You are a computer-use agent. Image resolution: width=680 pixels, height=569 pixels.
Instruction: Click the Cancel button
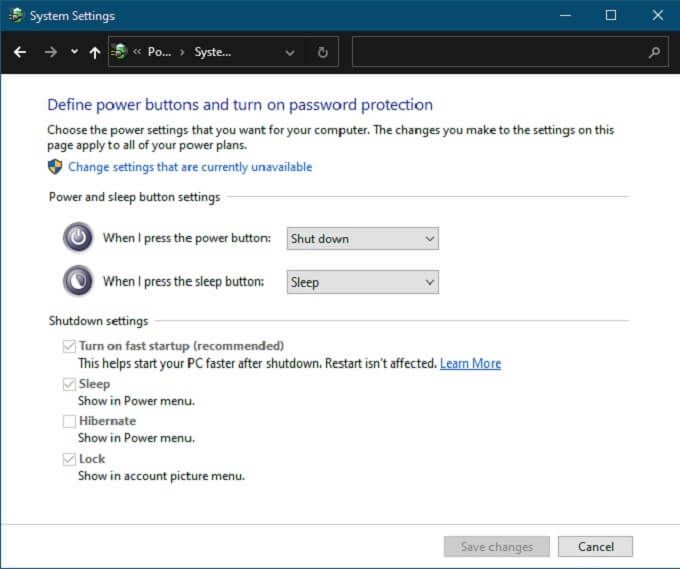click(x=595, y=547)
